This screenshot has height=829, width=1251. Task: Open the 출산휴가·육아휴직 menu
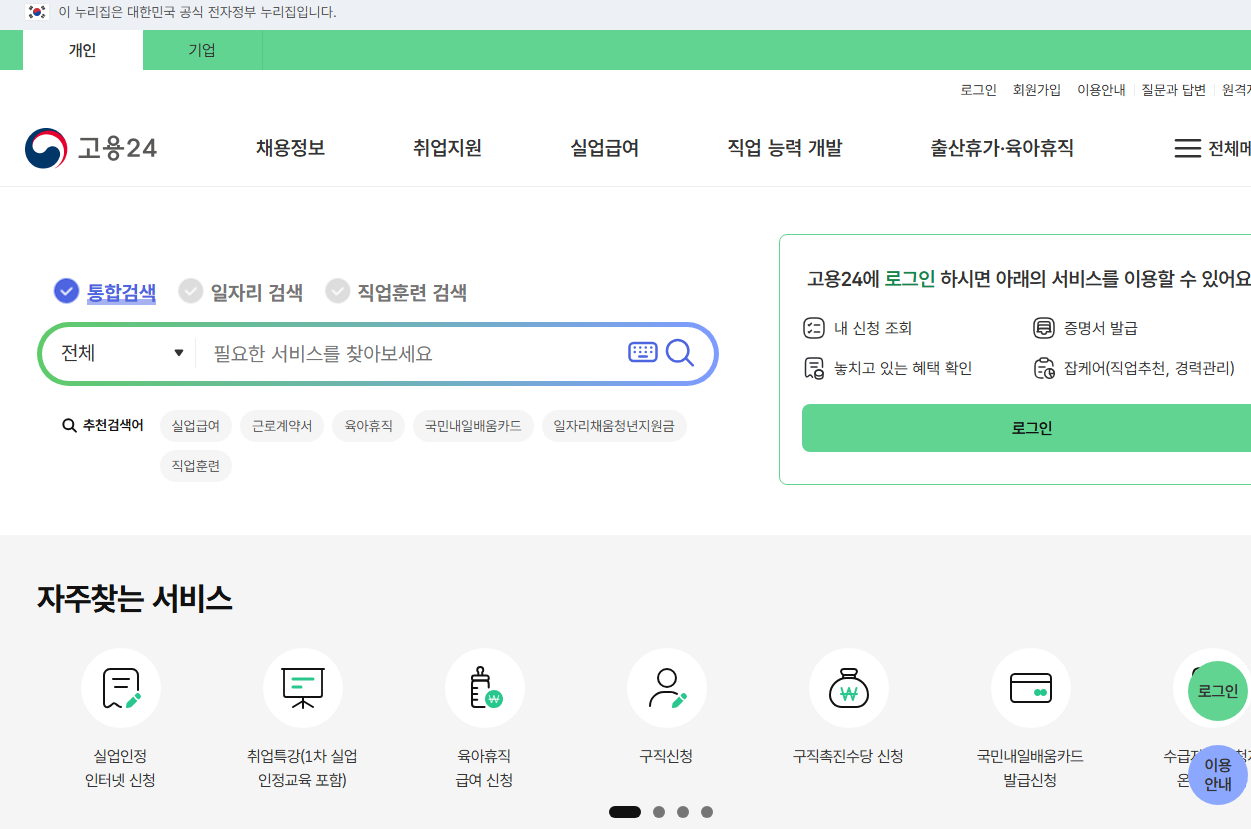[1002, 148]
